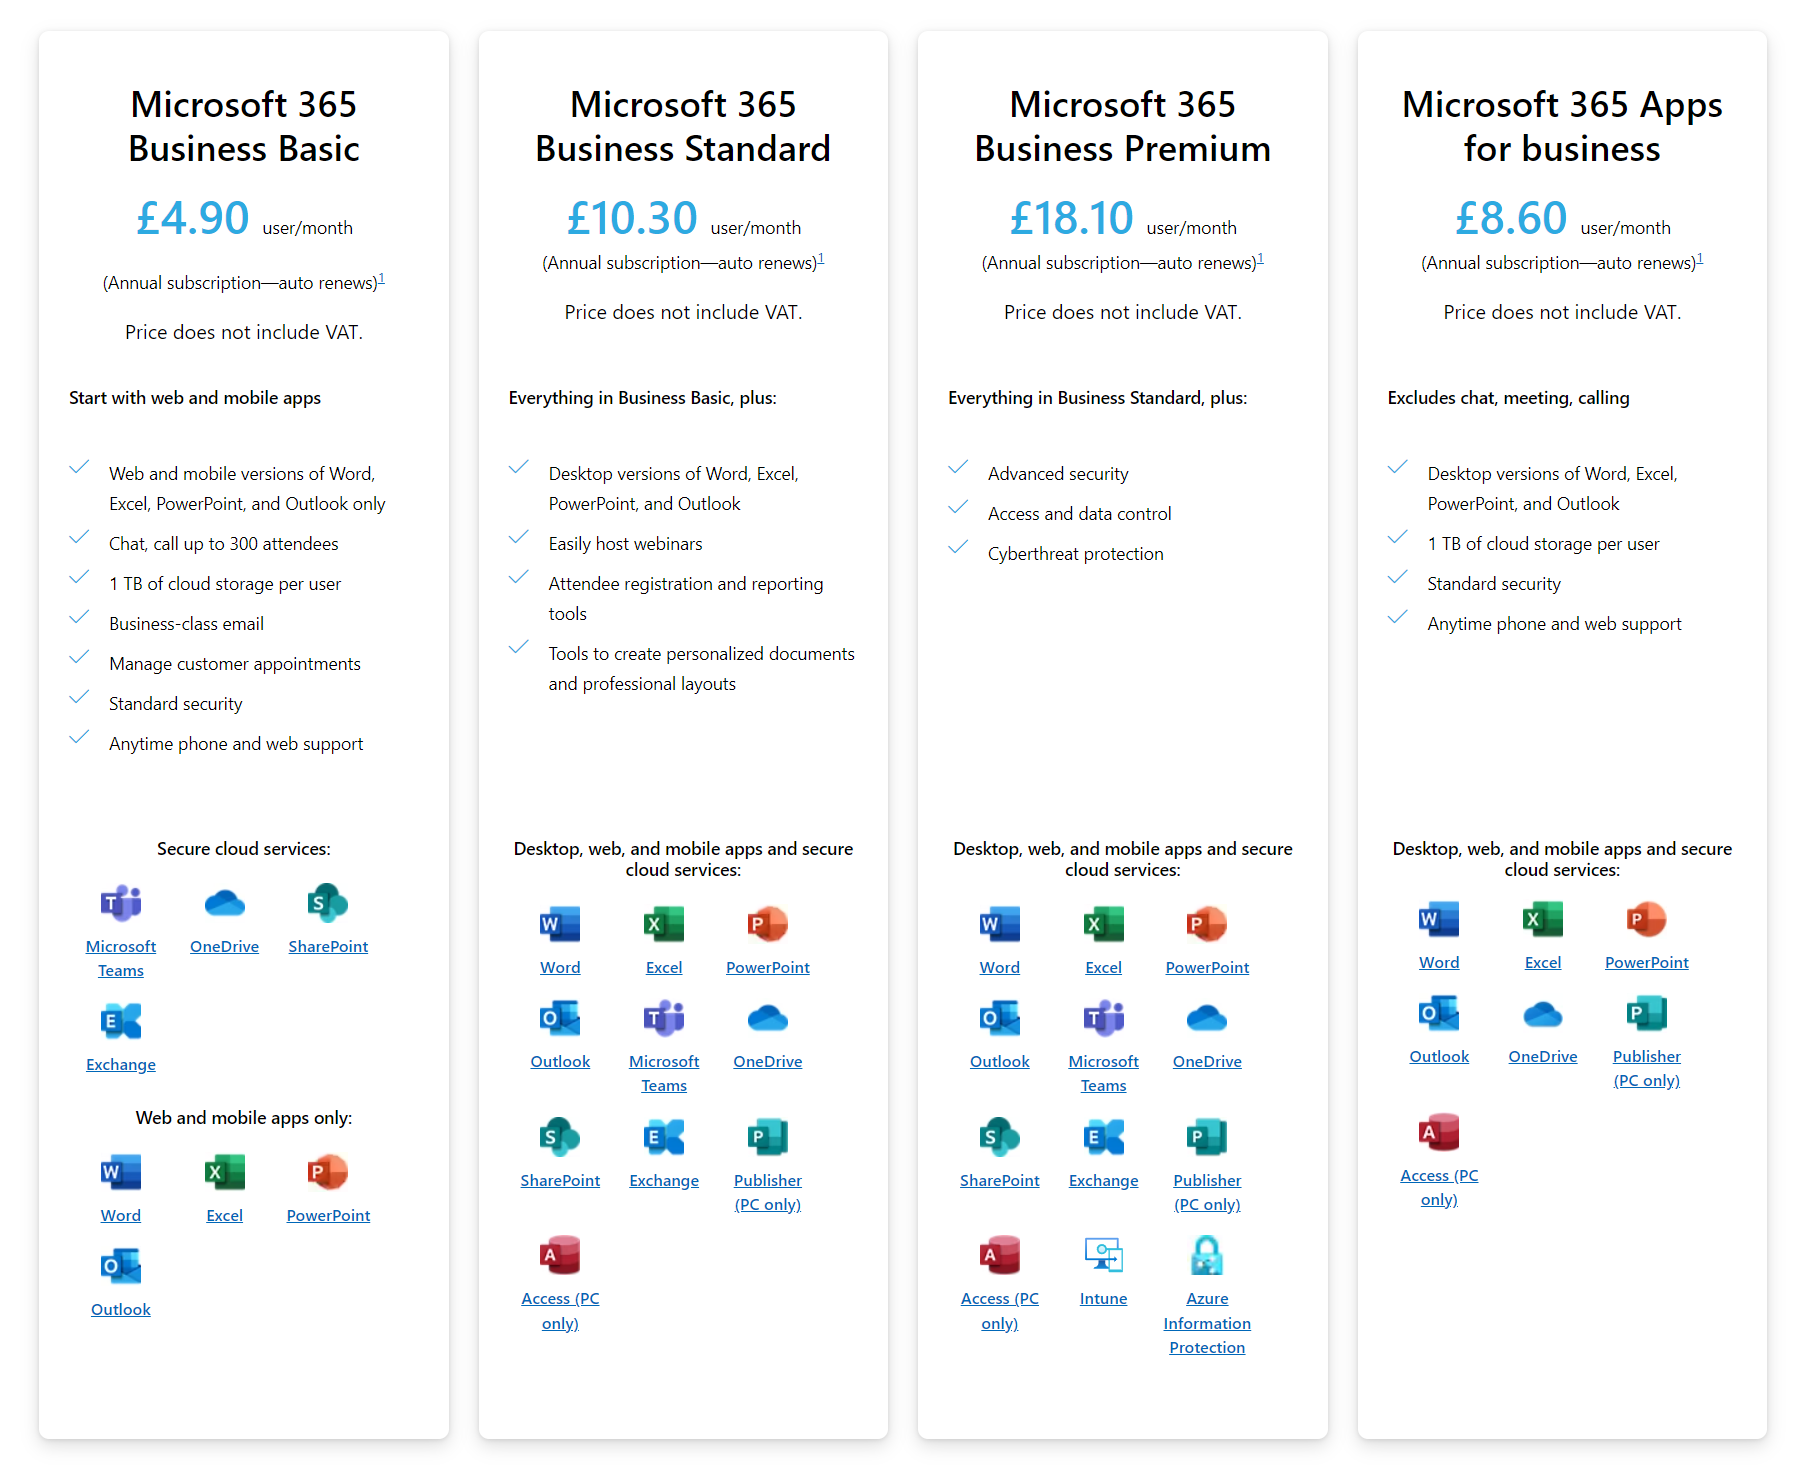Click the Exchange icon in Business Standard

click(664, 1138)
